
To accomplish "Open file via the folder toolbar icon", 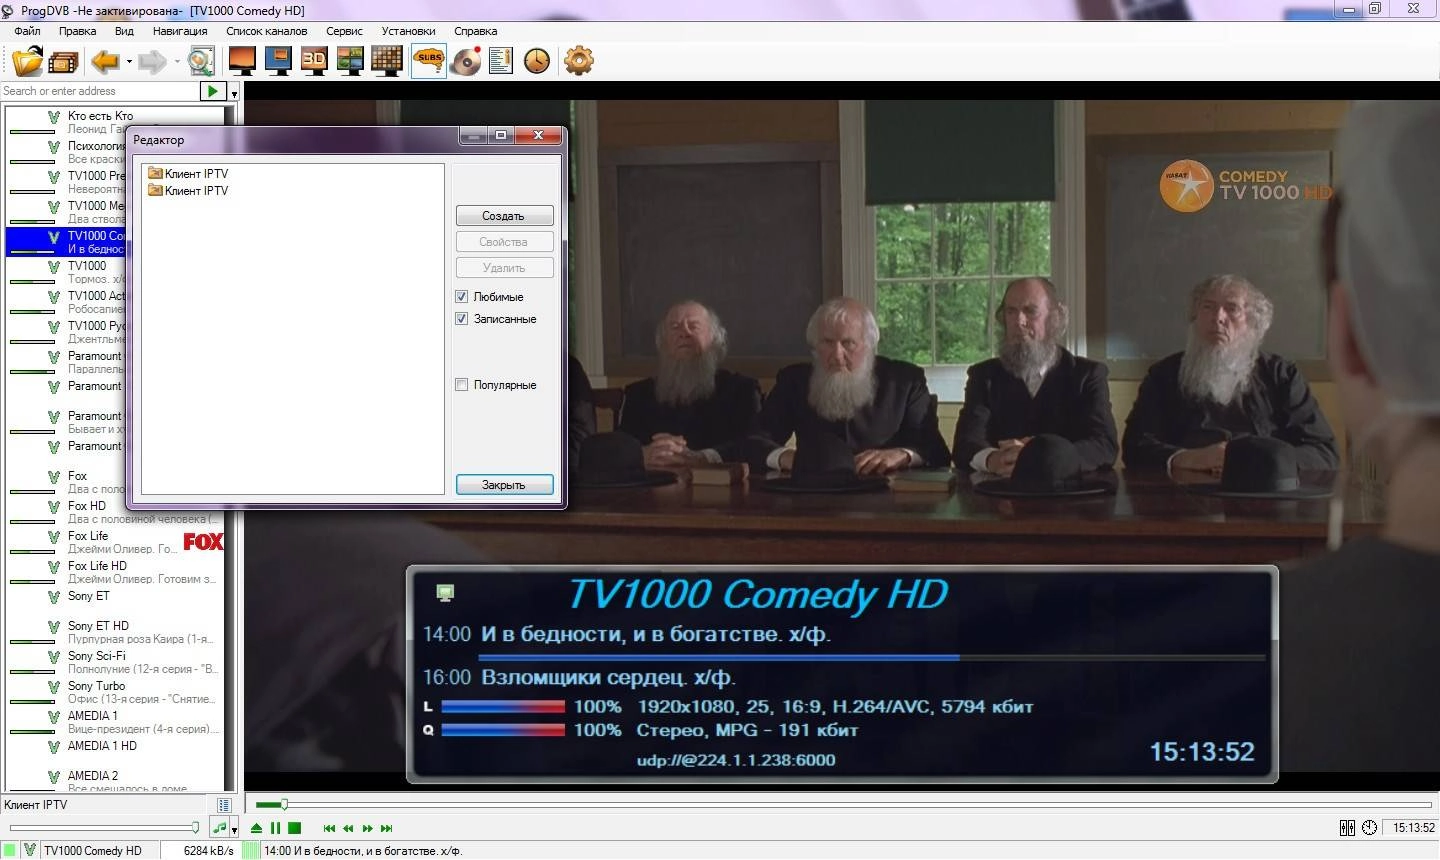I will (x=28, y=61).
